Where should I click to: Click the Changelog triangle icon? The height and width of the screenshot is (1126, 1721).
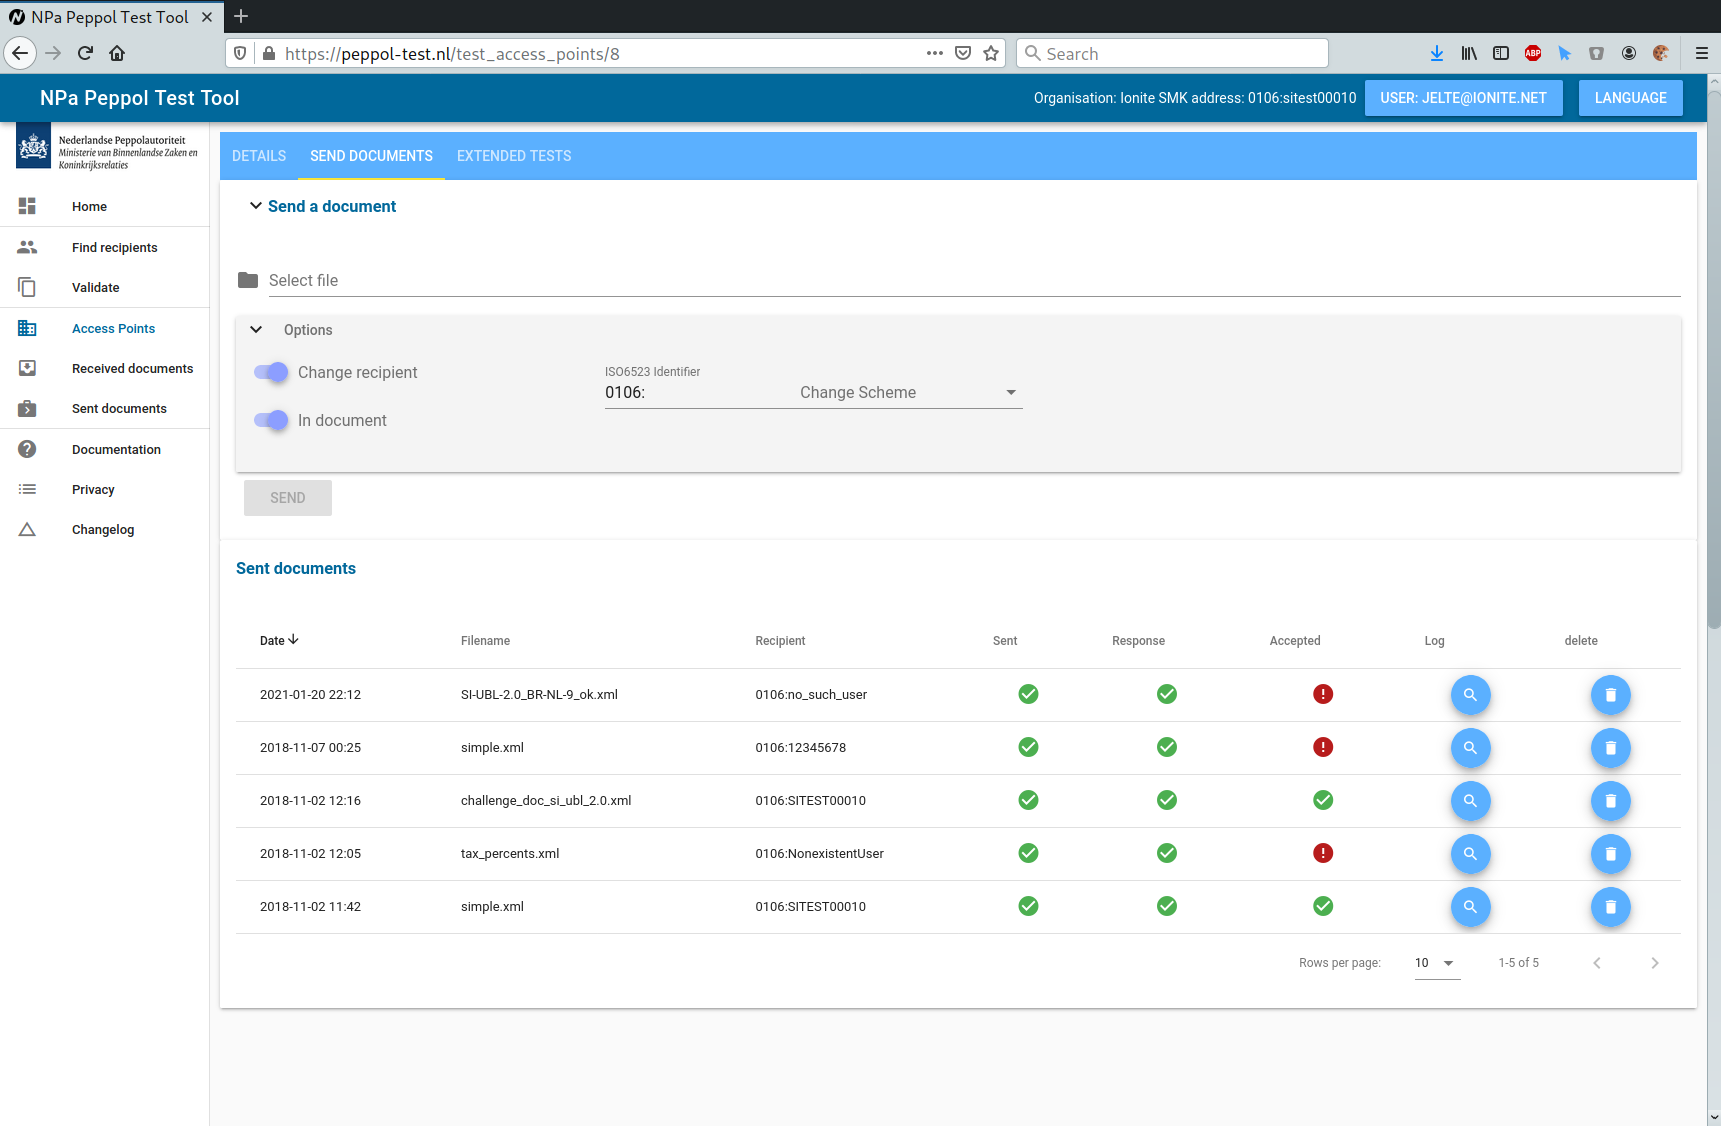point(27,529)
